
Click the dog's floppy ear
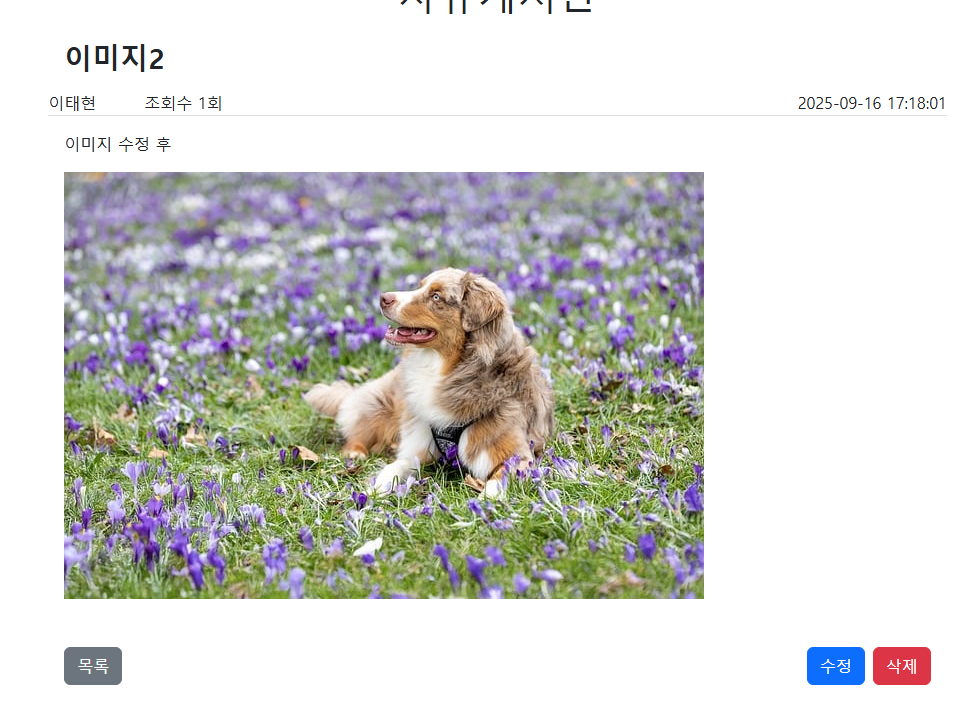click(x=484, y=304)
